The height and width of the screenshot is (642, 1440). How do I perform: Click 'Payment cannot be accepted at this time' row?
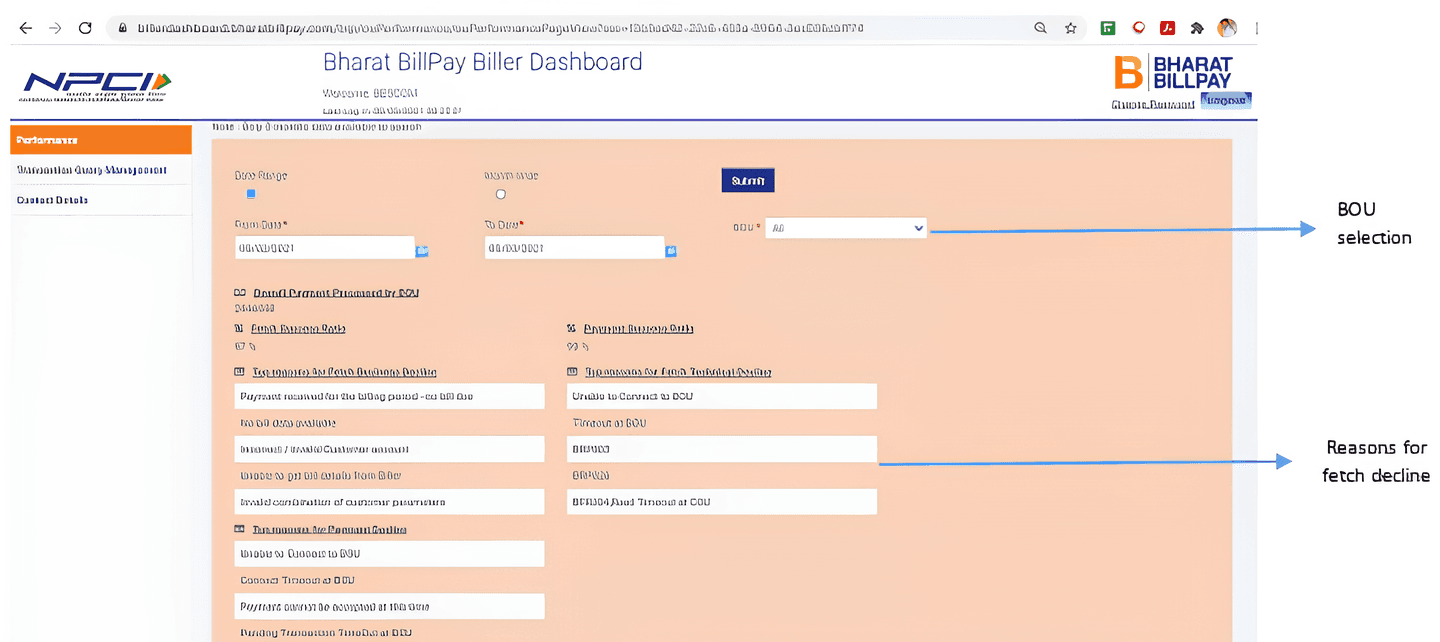click(390, 607)
